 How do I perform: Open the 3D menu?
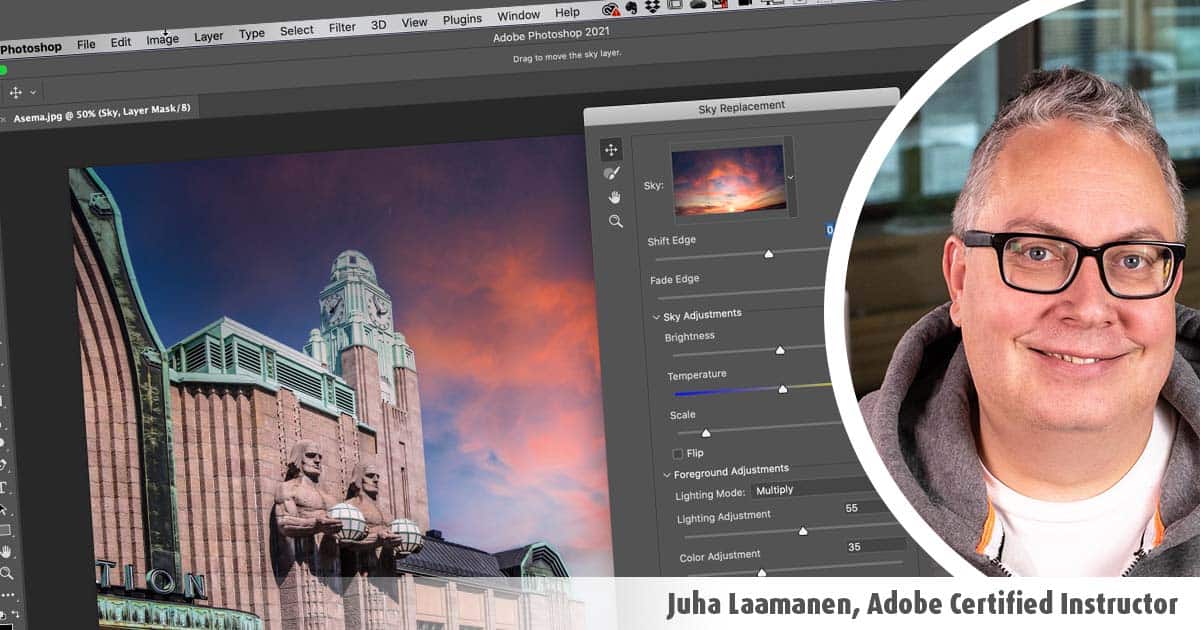pos(378,25)
